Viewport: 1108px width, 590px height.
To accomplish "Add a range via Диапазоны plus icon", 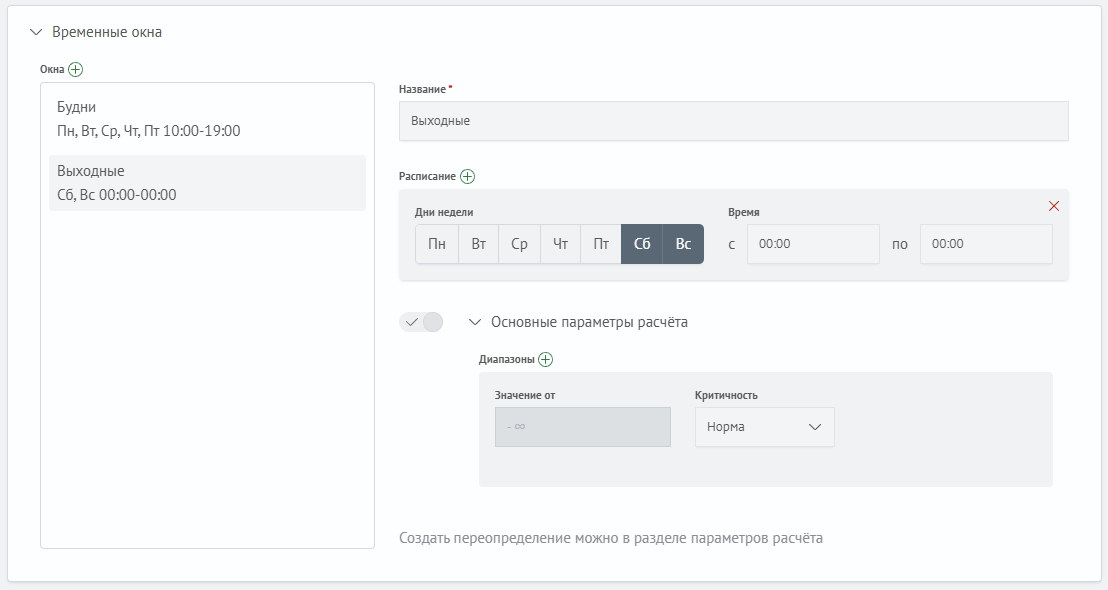I will pyautogui.click(x=546, y=360).
